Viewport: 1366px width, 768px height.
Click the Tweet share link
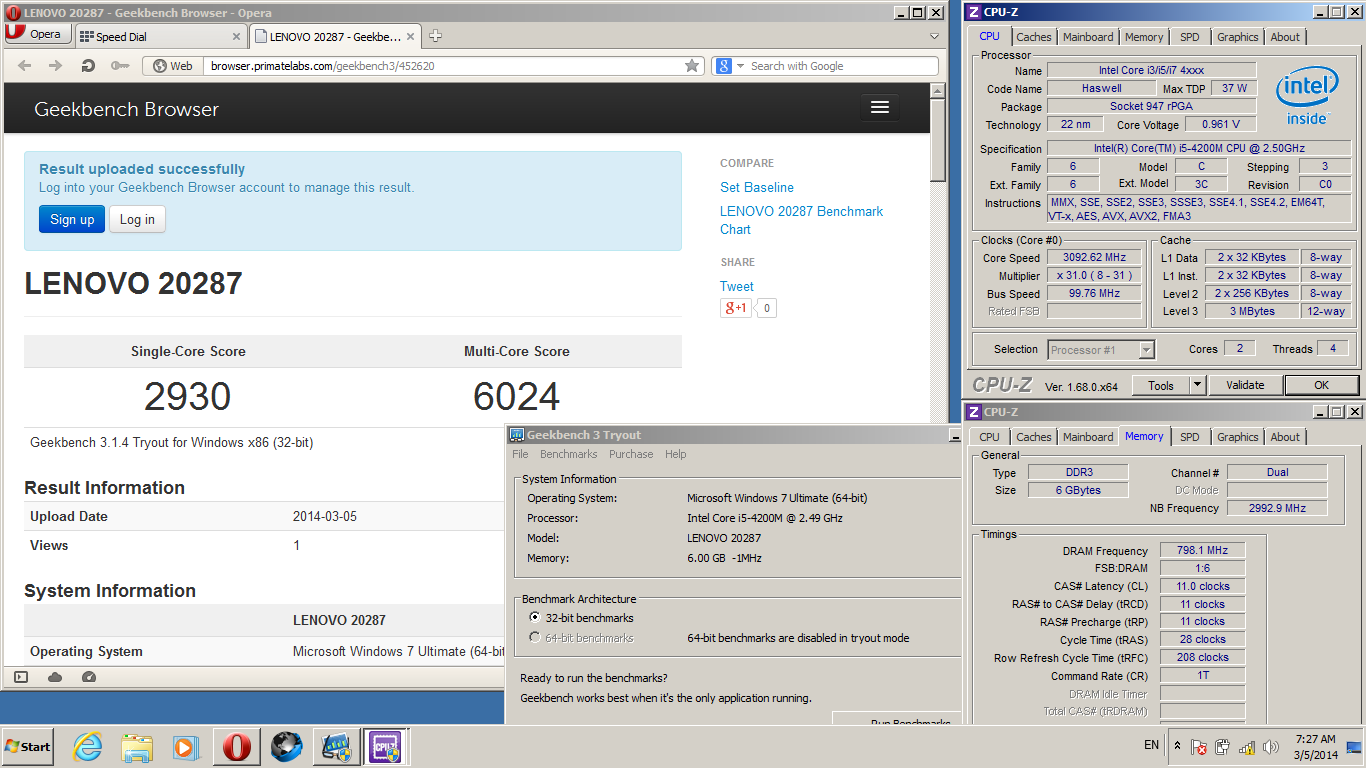click(737, 286)
